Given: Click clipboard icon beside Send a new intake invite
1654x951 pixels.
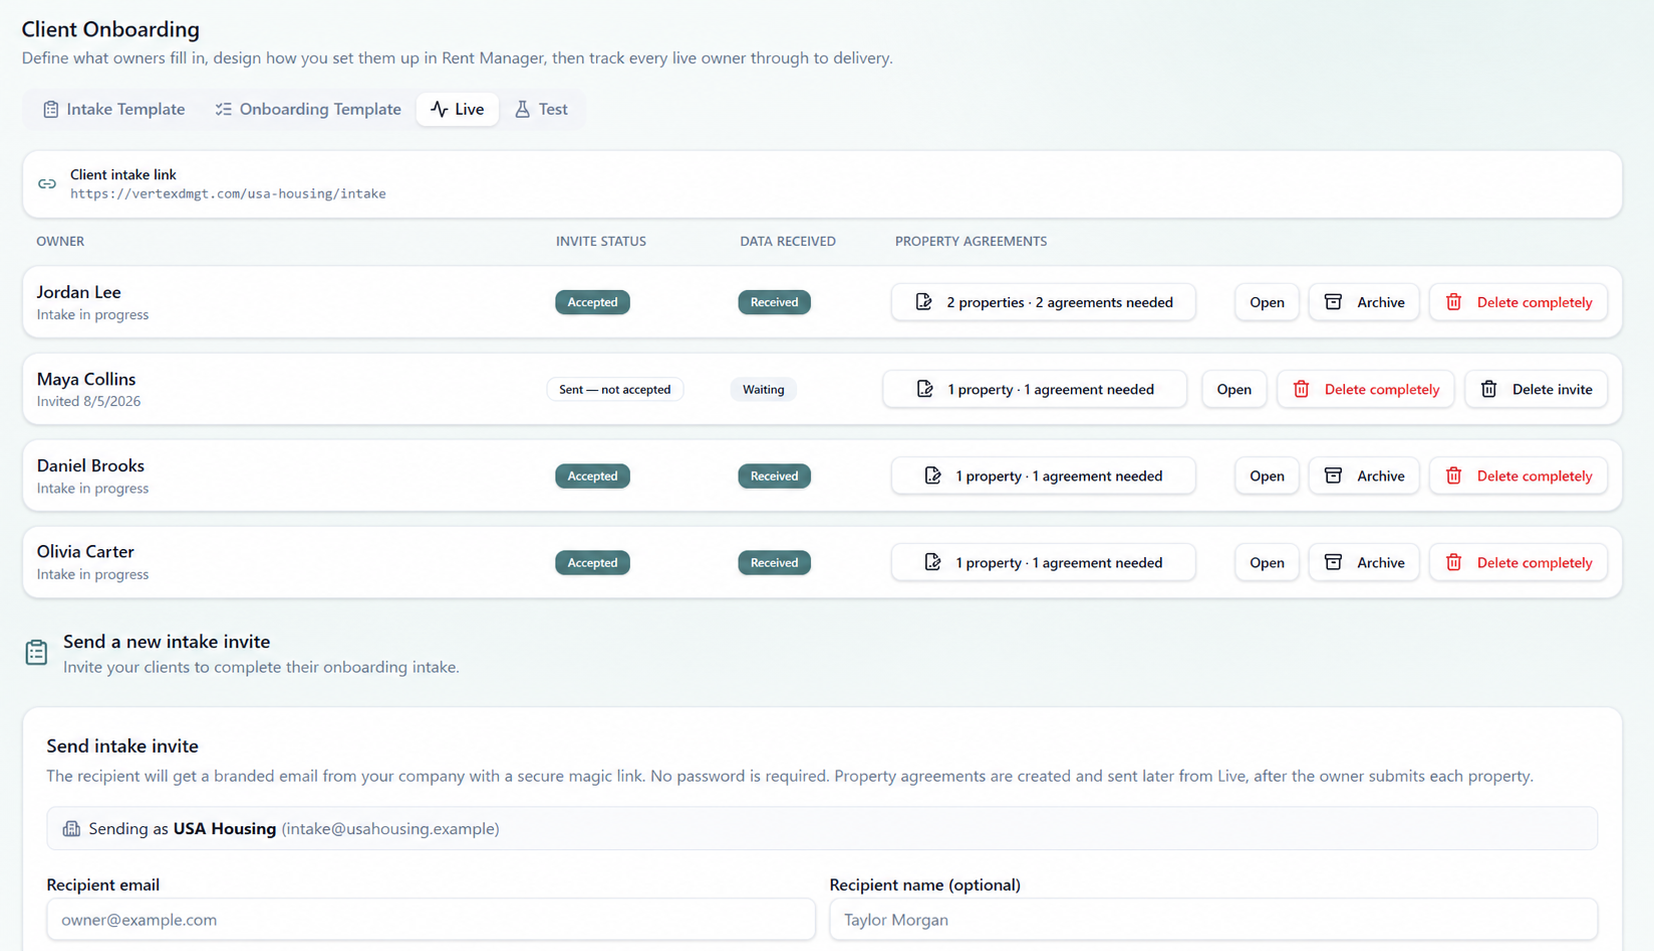Looking at the screenshot, I should 37,652.
